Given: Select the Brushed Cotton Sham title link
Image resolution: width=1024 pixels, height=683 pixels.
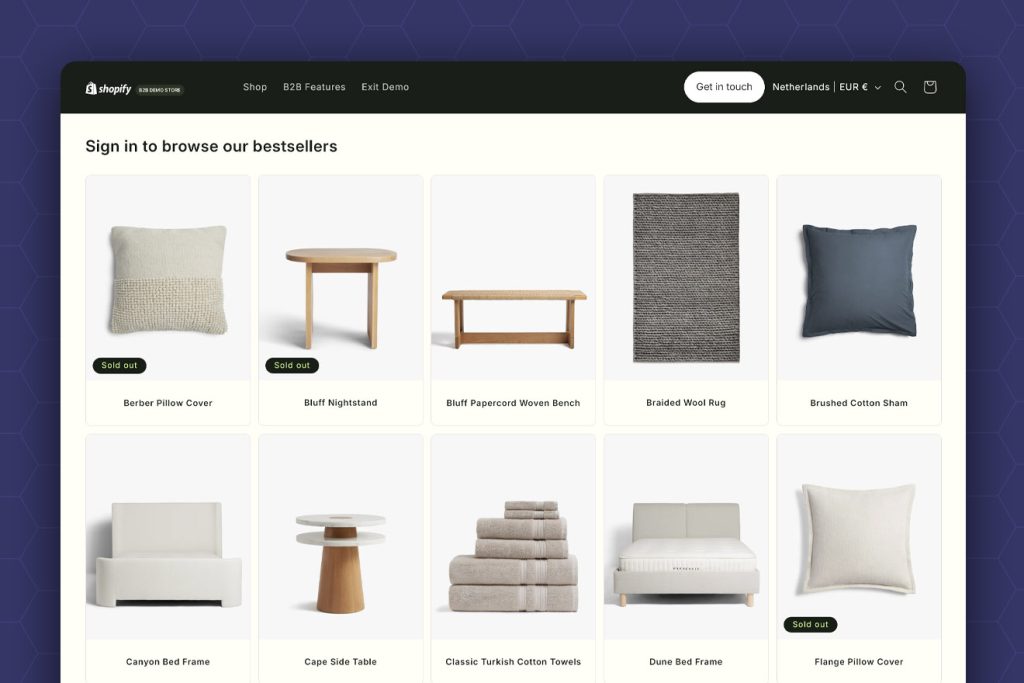Looking at the screenshot, I should point(859,403).
